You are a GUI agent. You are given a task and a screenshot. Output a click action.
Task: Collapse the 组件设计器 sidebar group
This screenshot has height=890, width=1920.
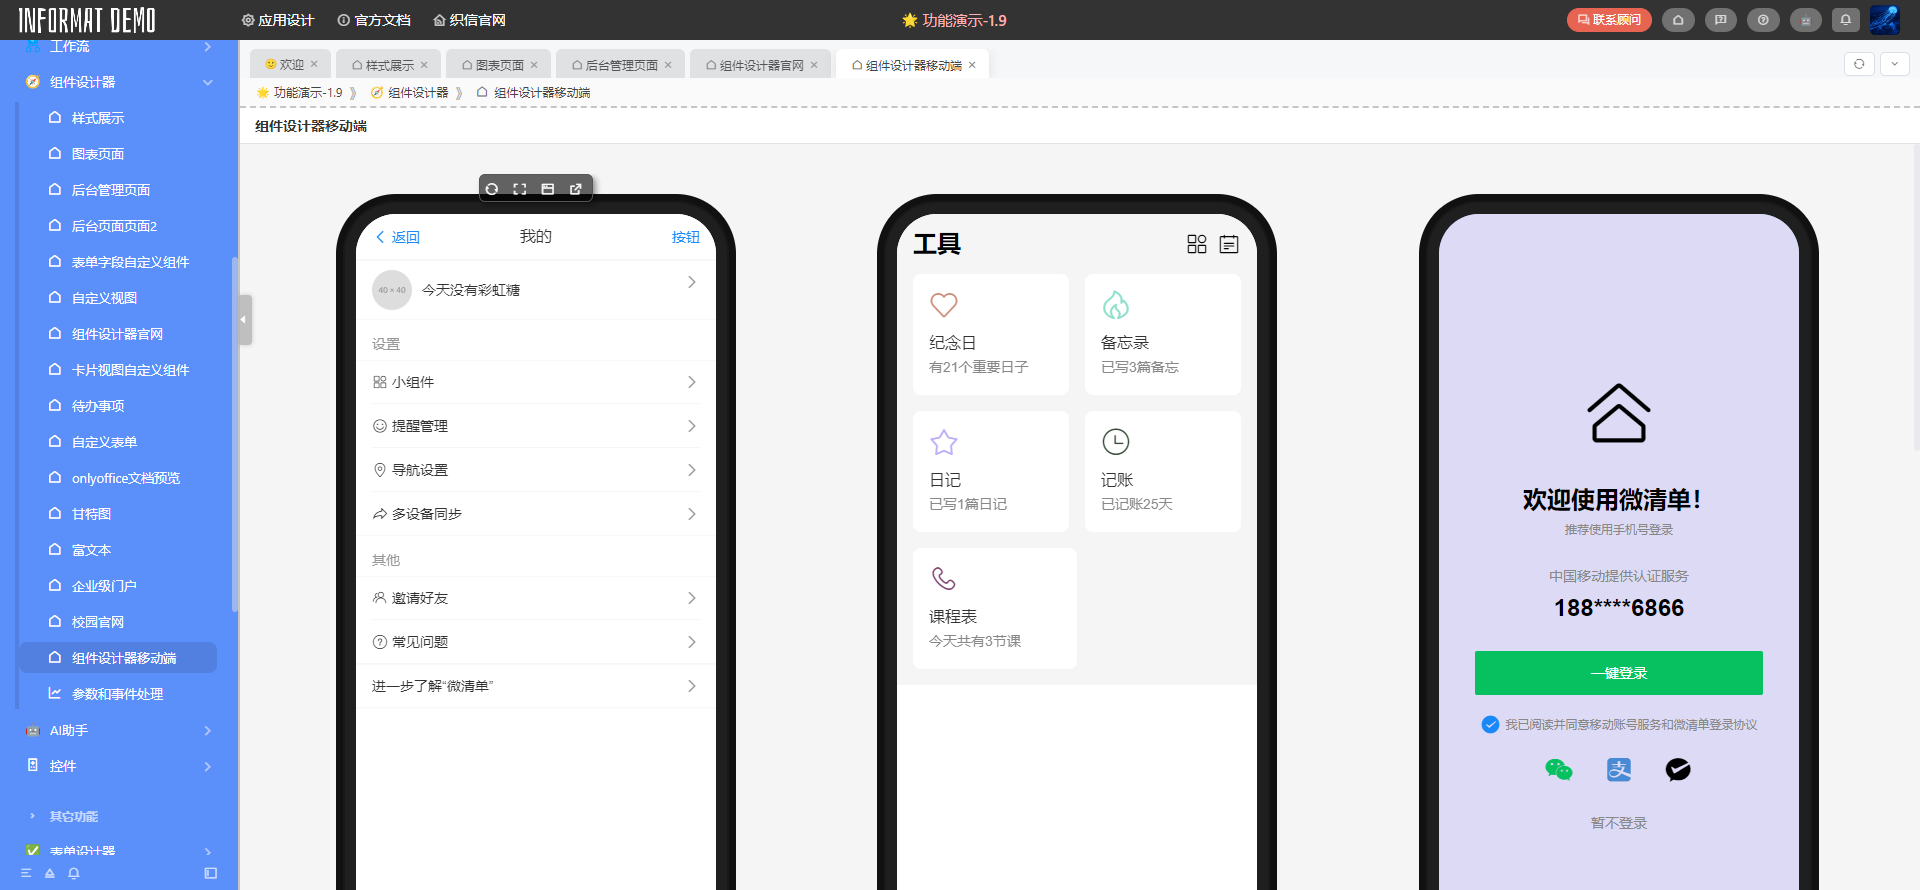coord(208,82)
